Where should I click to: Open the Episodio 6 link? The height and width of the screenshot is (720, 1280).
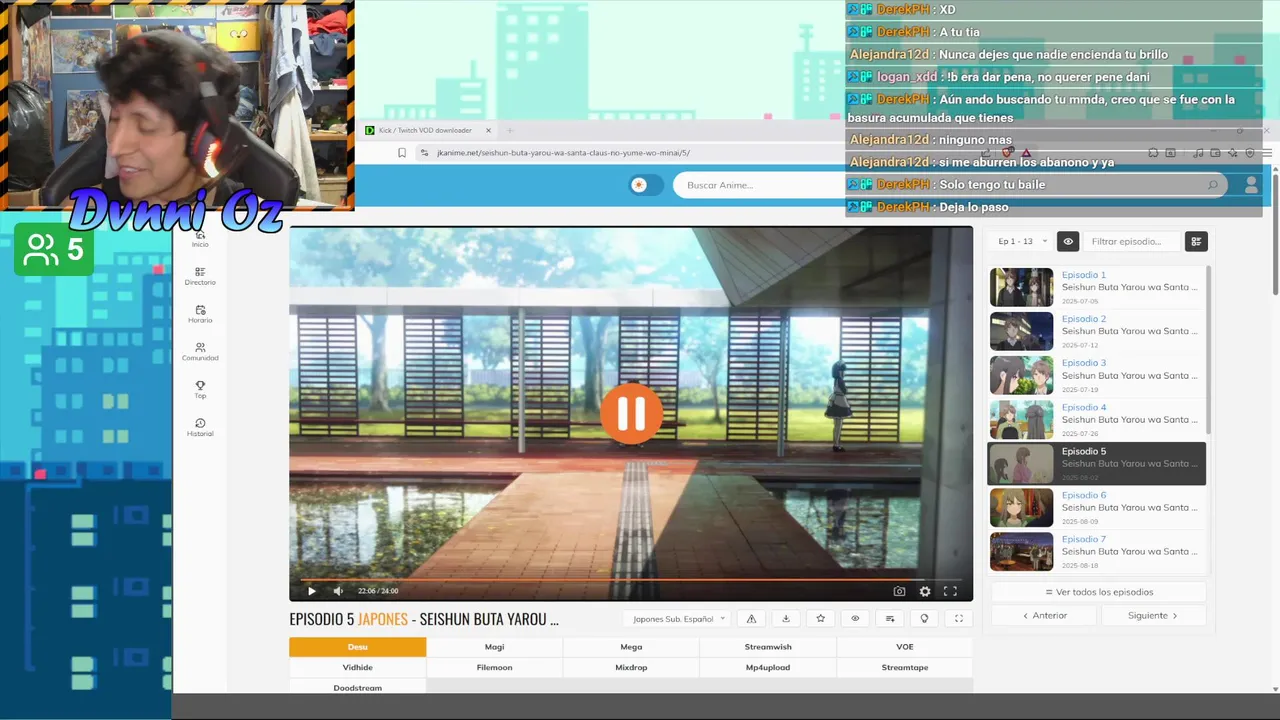coord(1083,495)
